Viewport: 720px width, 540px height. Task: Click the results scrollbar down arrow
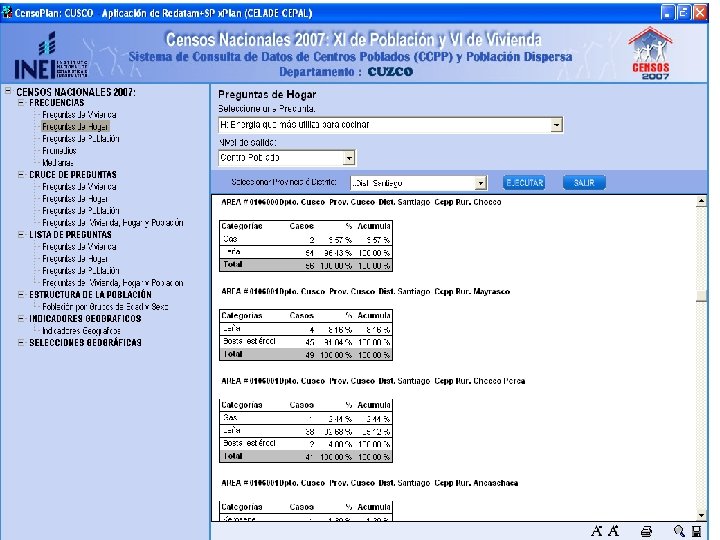pos(701,515)
